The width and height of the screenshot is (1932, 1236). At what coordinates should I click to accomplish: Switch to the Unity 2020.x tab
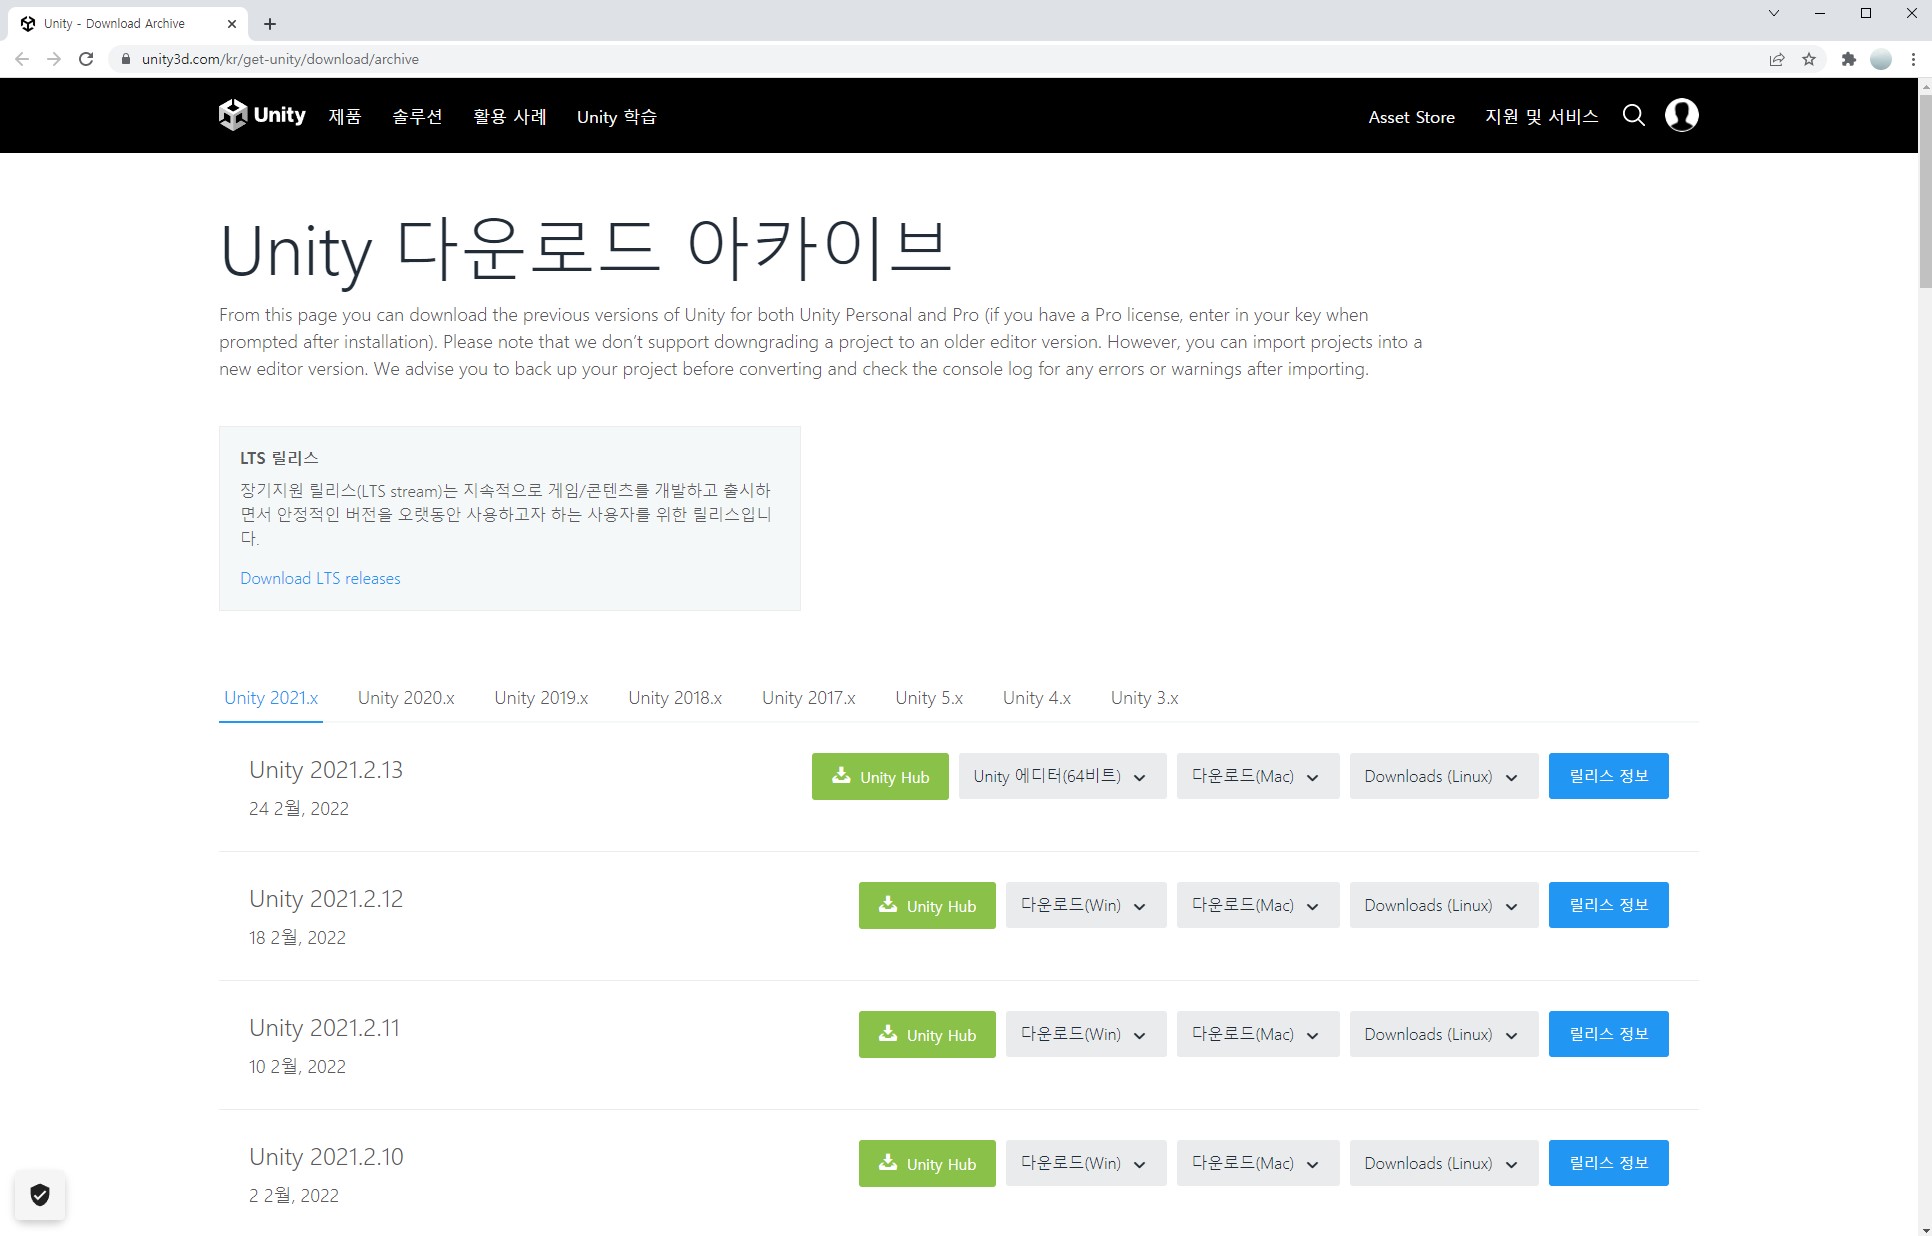pyautogui.click(x=406, y=698)
